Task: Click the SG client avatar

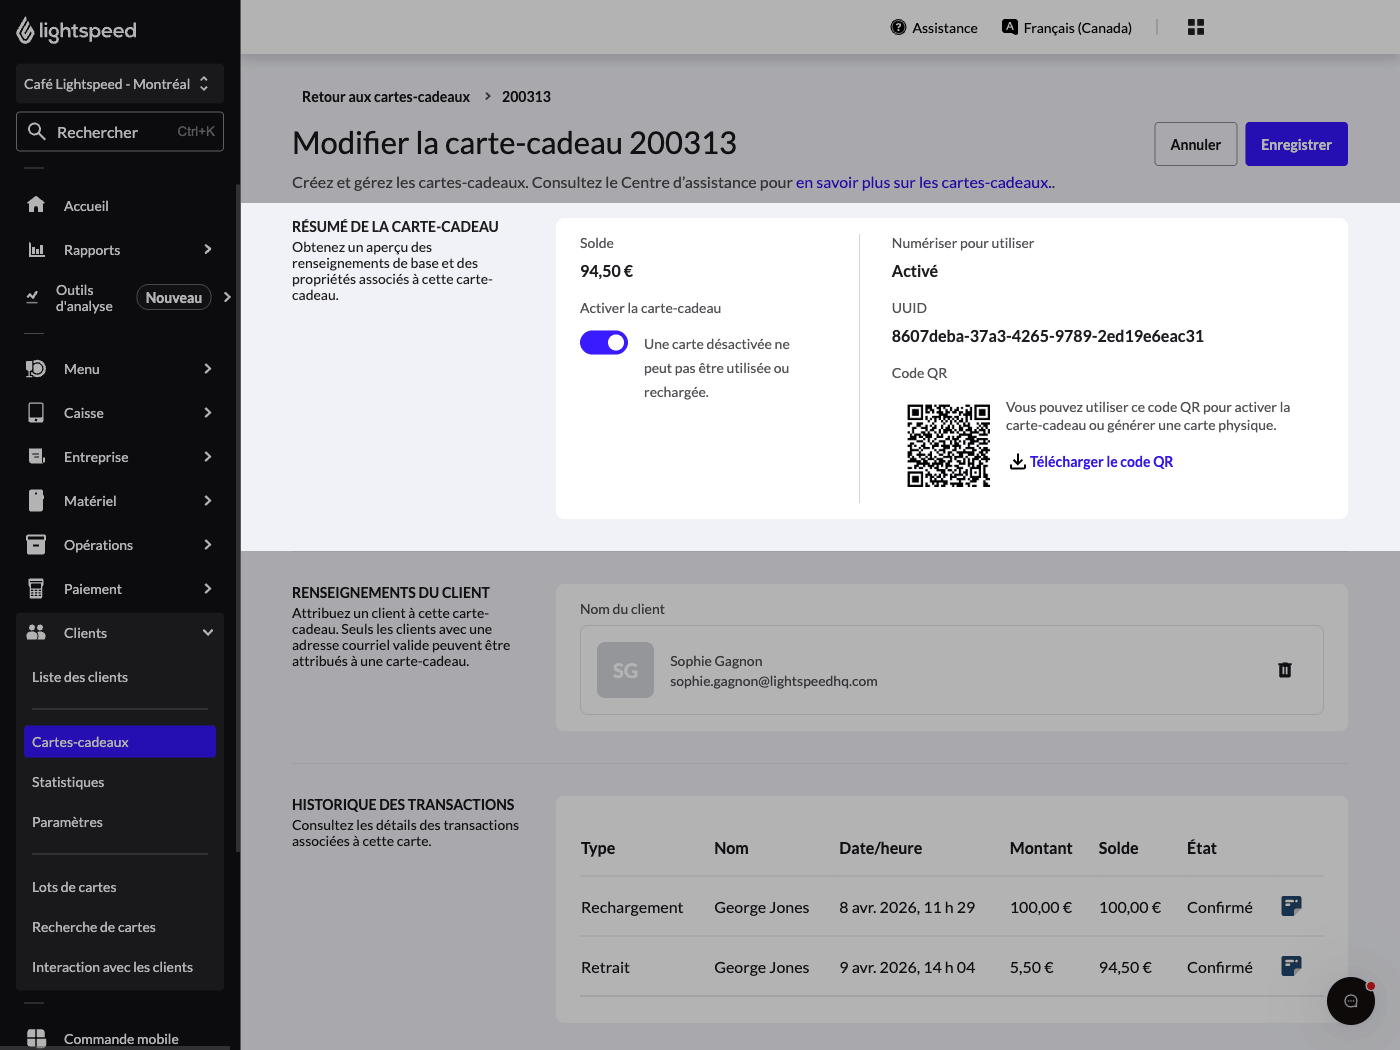Action: click(x=625, y=670)
